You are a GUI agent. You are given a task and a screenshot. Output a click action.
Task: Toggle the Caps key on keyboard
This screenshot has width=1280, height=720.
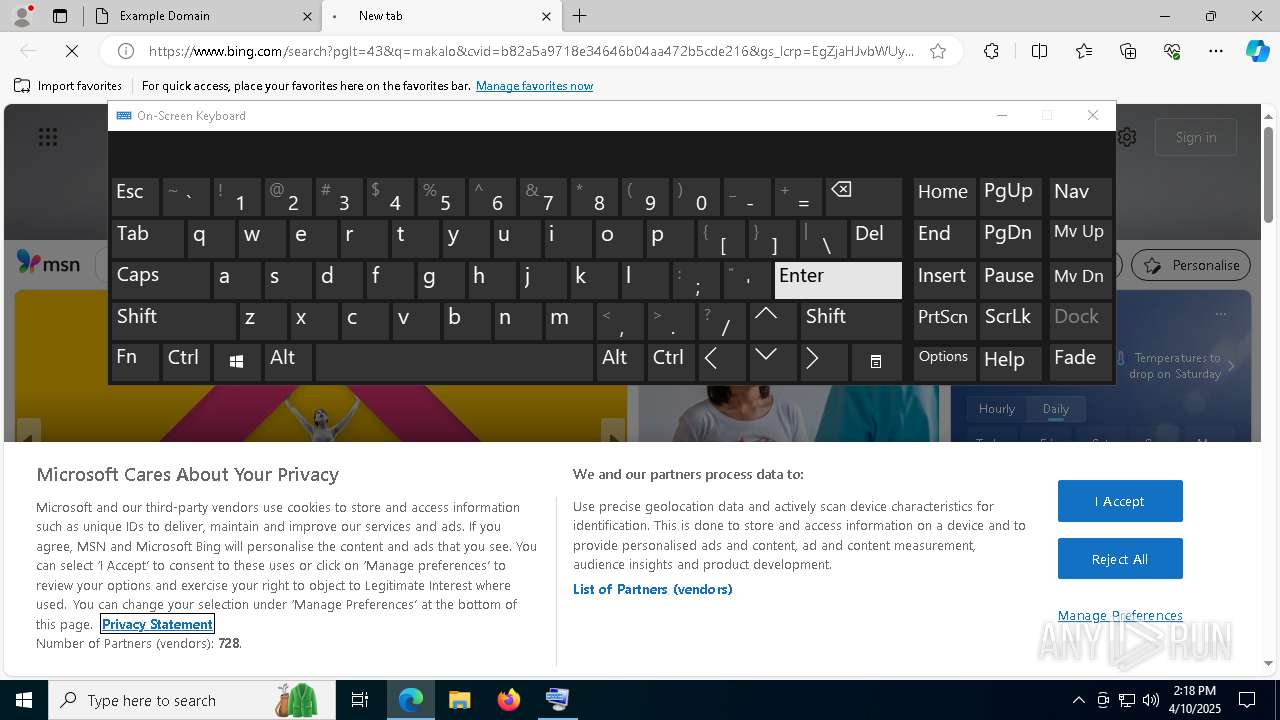click(x=161, y=280)
